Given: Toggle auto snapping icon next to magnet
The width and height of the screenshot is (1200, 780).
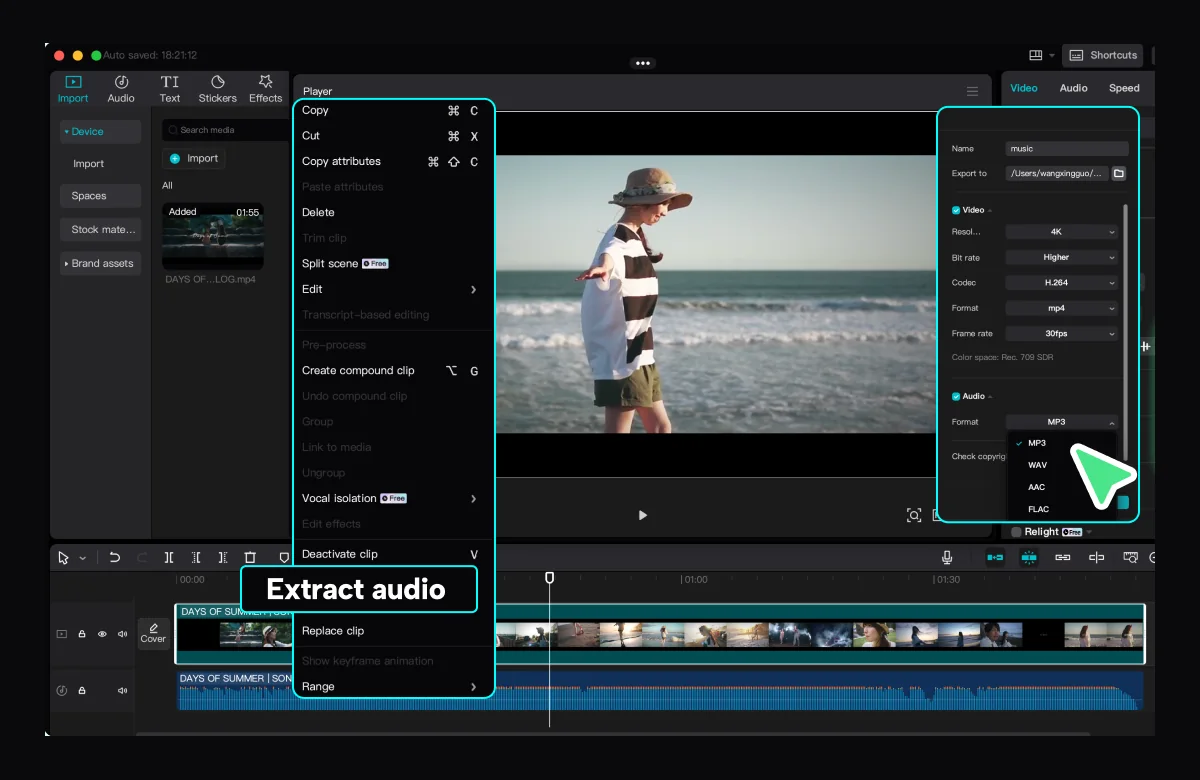Looking at the screenshot, I should (1029, 557).
